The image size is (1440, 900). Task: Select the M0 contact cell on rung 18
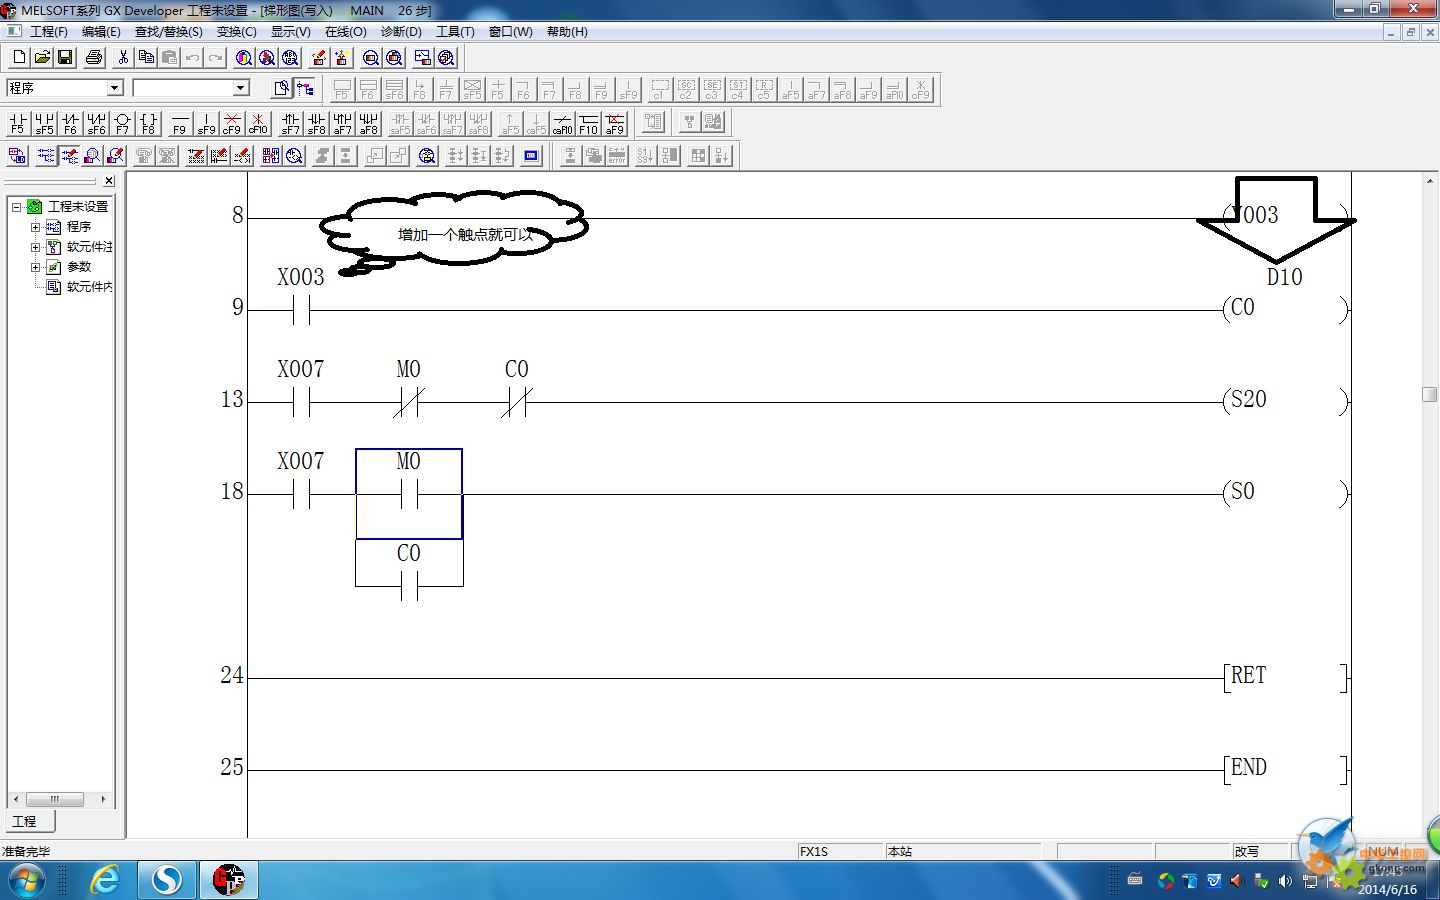pos(409,494)
